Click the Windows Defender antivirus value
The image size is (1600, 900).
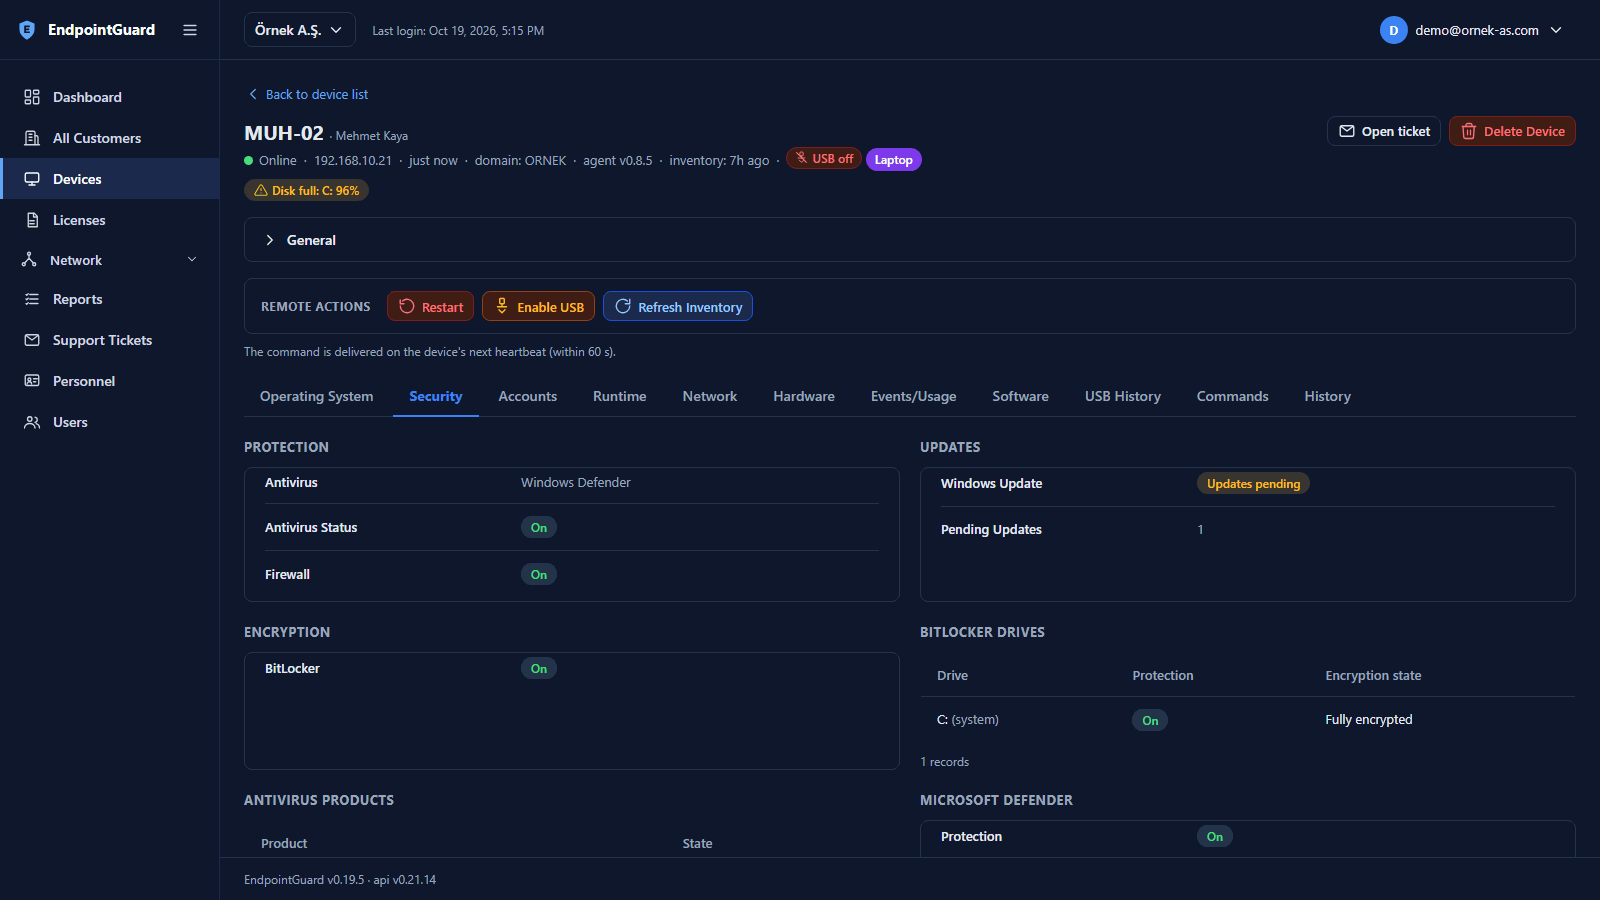576,482
